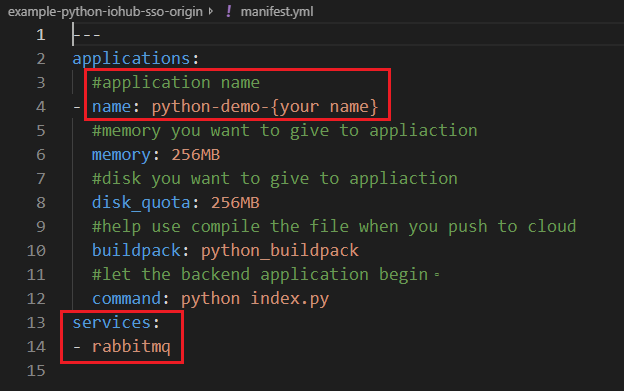The image size is (624, 391).
Task: Click the 'services:' key on line 13
Action: (x=115, y=323)
